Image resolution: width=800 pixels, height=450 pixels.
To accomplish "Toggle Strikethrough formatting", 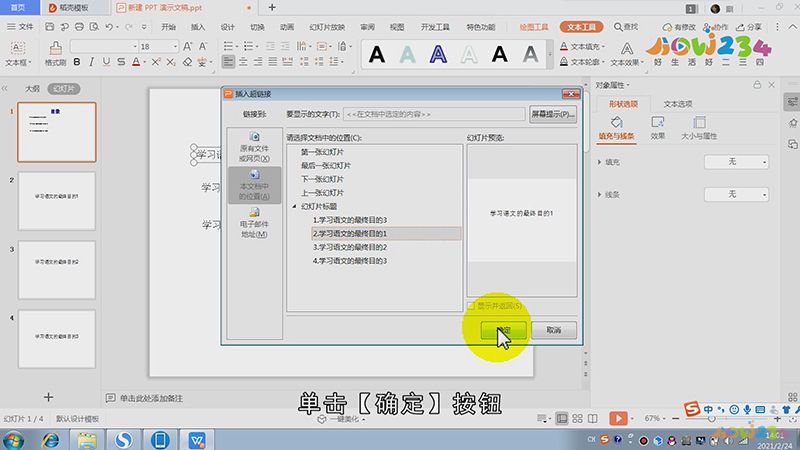I will tap(121, 62).
